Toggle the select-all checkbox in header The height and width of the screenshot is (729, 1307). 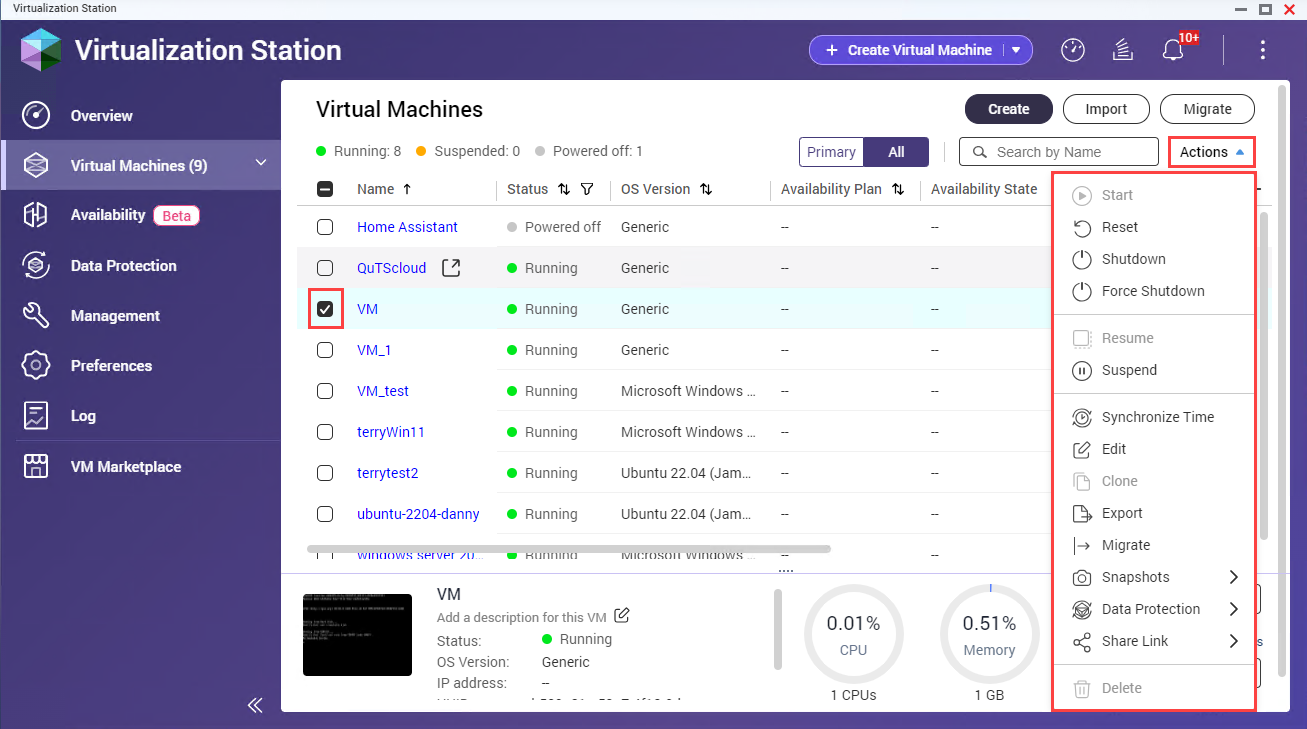click(325, 189)
